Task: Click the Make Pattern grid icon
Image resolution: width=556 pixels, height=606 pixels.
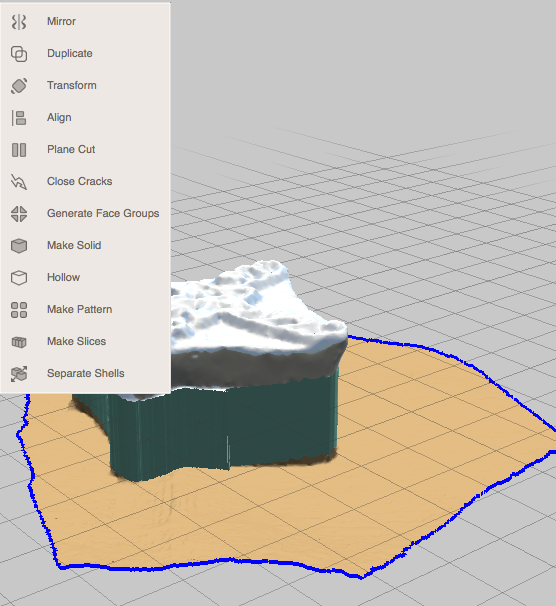Action: click(x=19, y=310)
